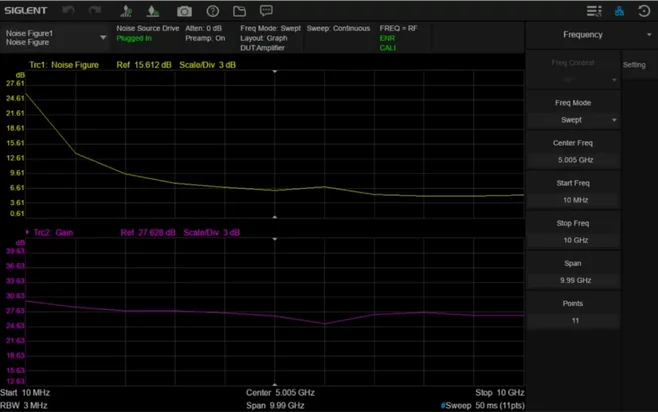Click the preset reset icon
This screenshot has height=412, width=658.
pyautogui.click(x=644, y=10)
